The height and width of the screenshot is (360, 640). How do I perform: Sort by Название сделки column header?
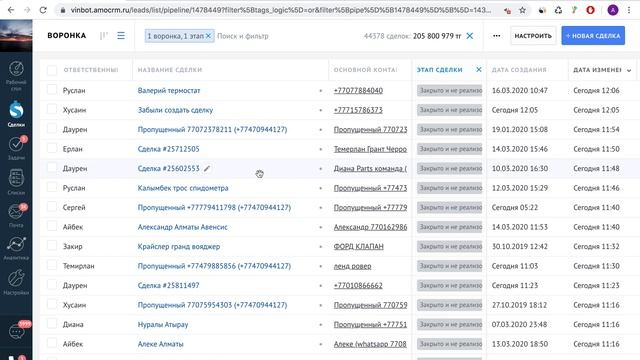click(x=170, y=70)
